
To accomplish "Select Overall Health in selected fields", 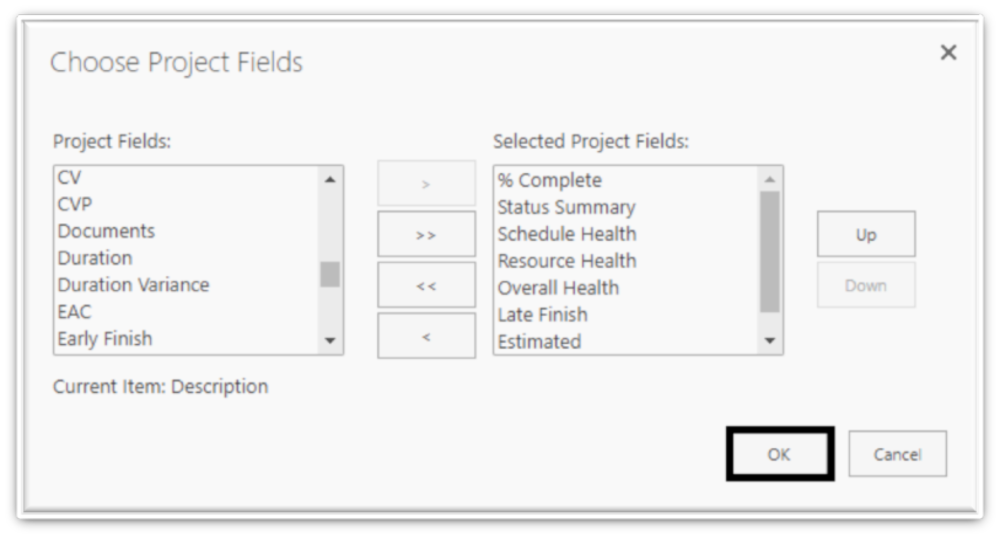I will click(x=558, y=288).
